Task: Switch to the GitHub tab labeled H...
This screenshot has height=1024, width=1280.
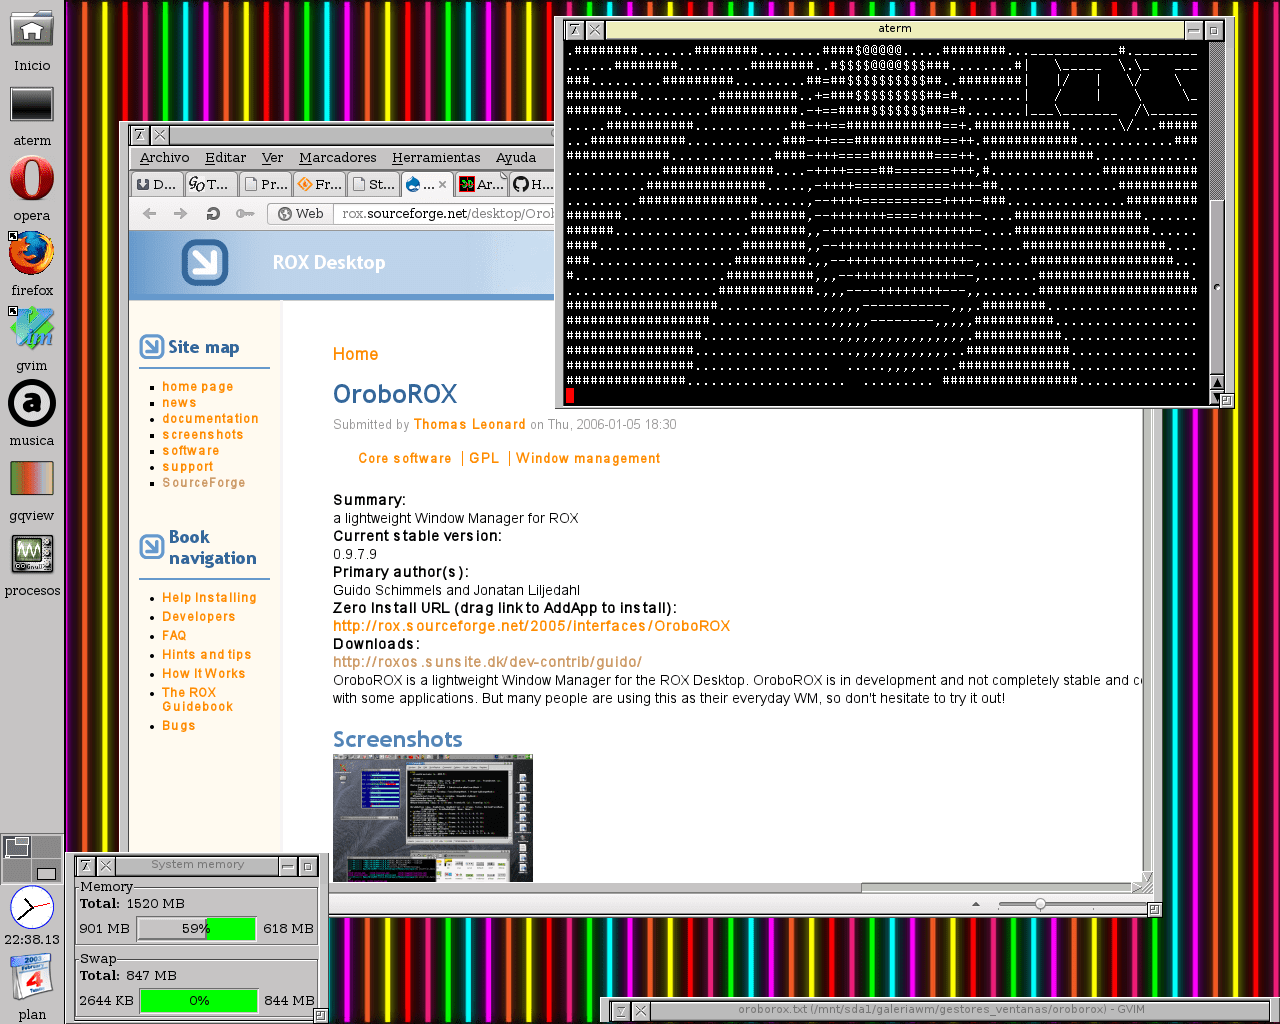Action: coord(532,184)
